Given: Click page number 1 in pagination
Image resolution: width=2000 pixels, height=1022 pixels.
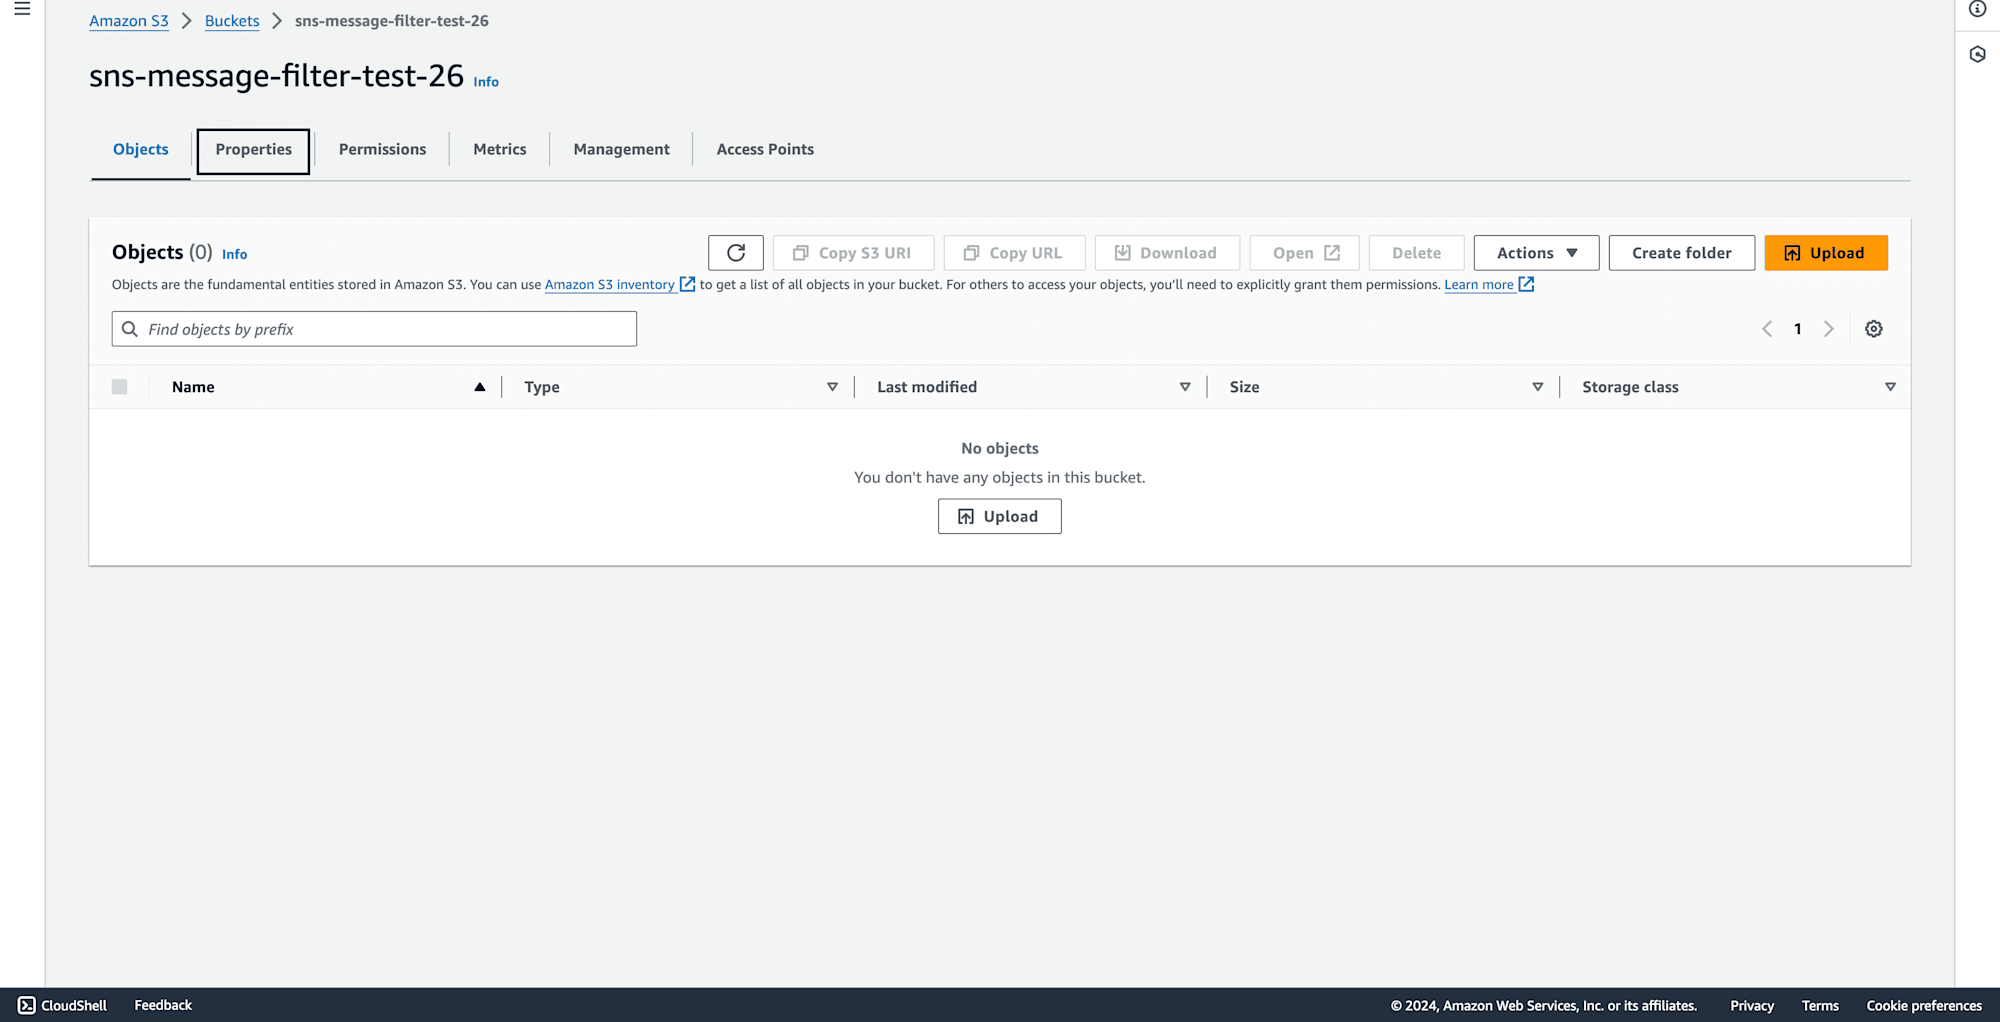Looking at the screenshot, I should point(1798,329).
